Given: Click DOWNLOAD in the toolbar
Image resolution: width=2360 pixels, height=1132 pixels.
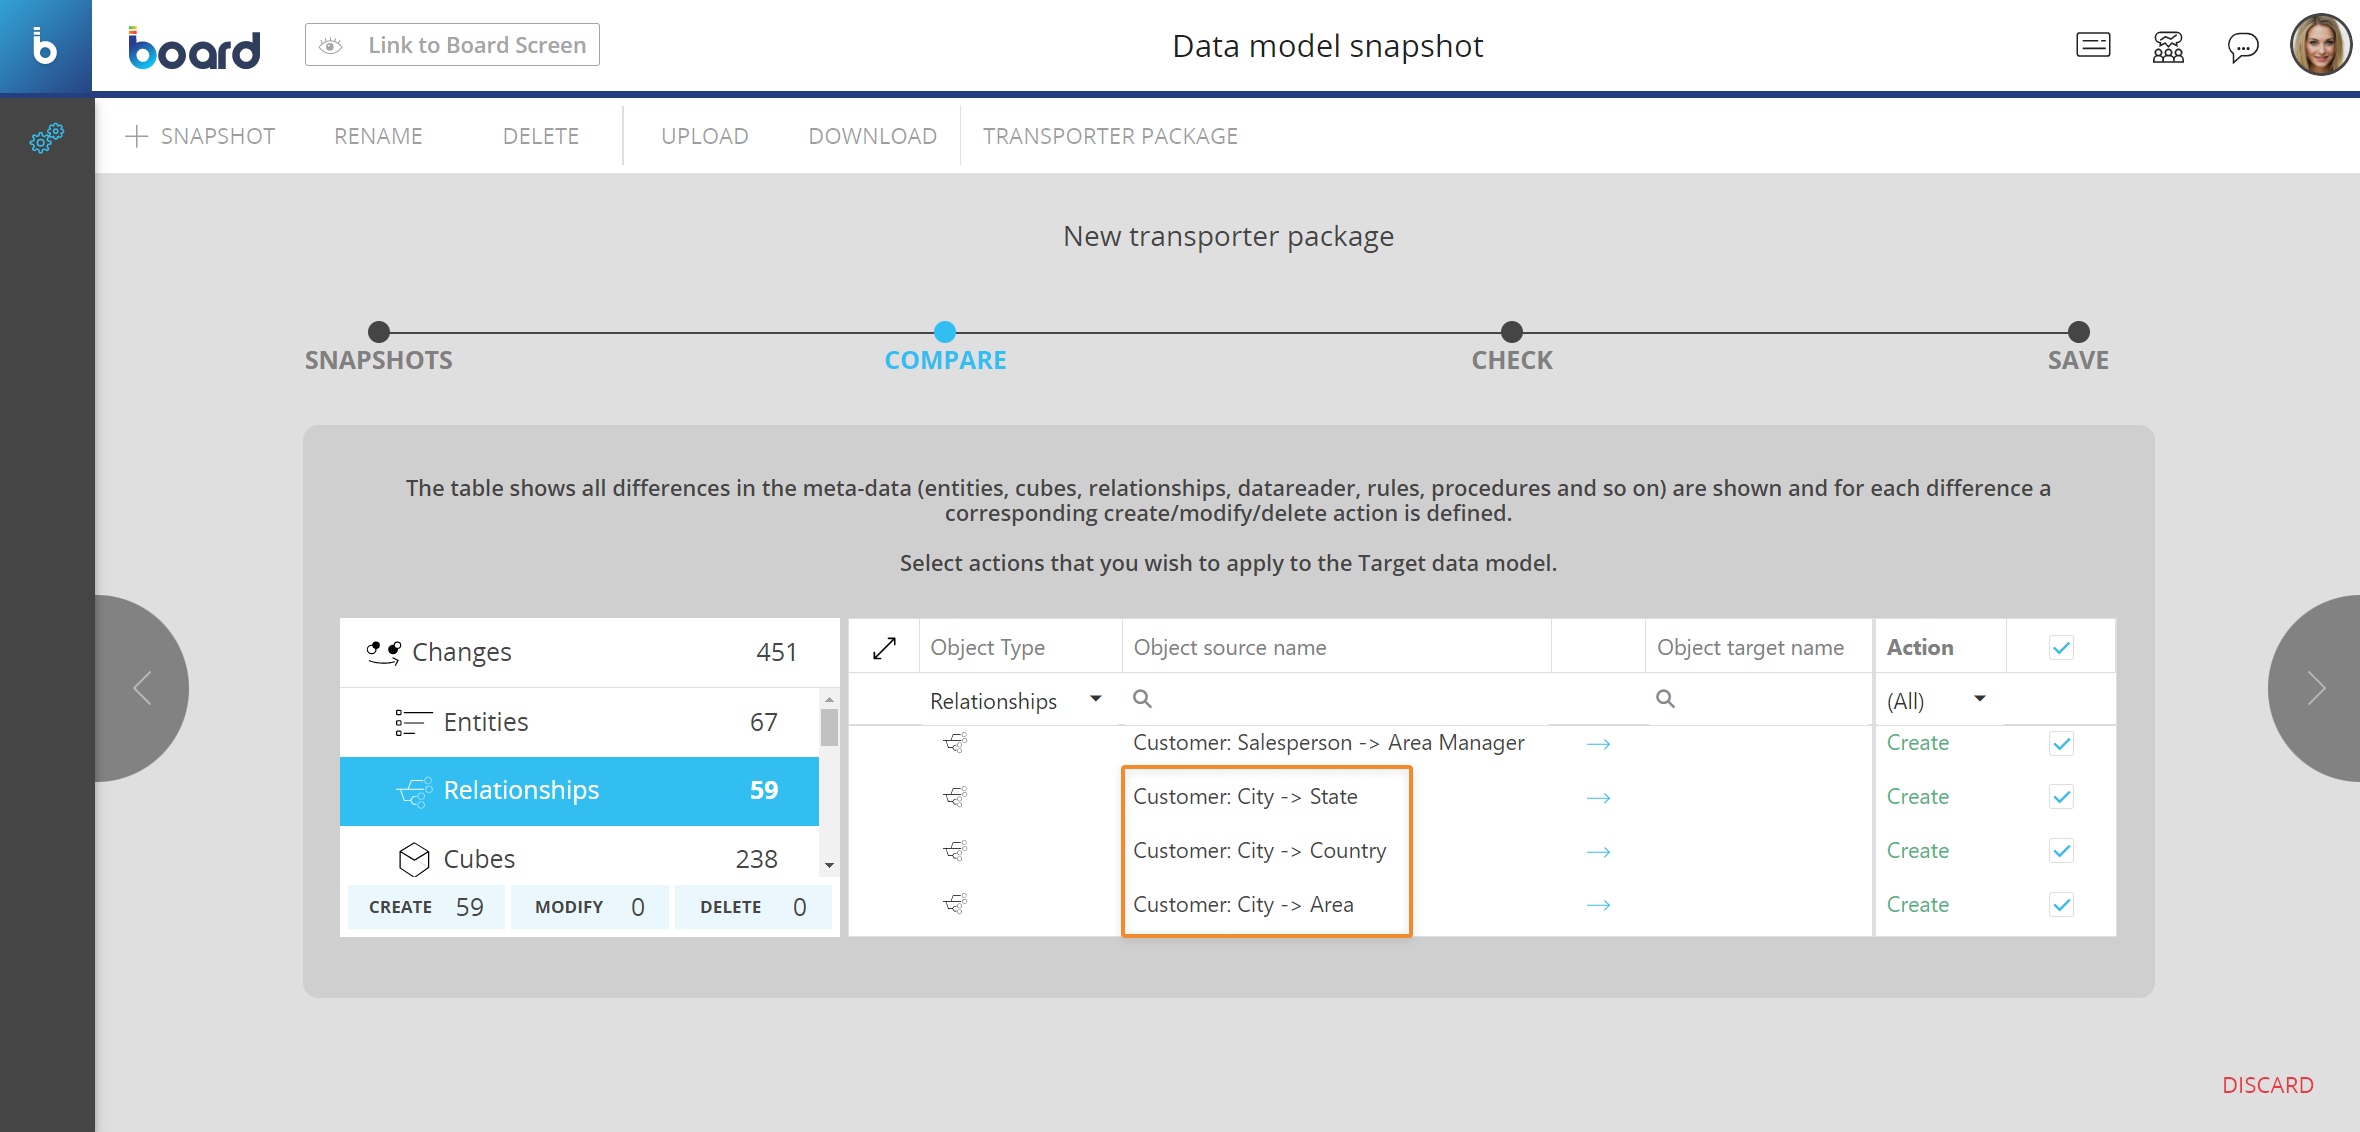Looking at the screenshot, I should (873, 136).
